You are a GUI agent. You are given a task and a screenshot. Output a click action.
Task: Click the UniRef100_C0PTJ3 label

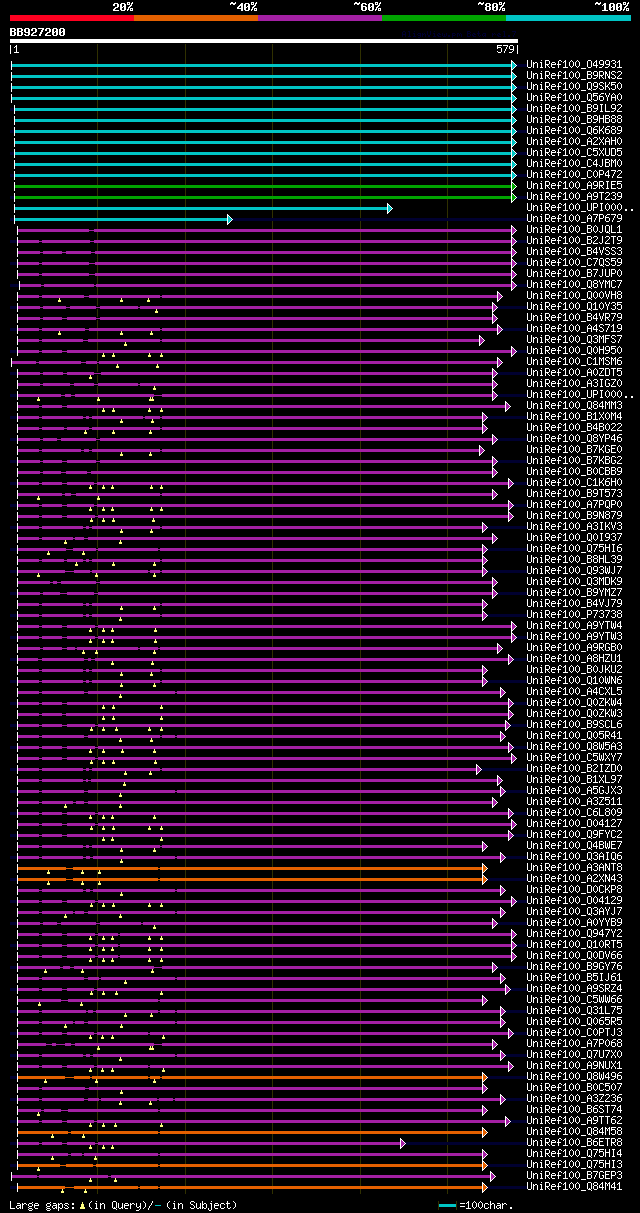tap(574, 1032)
